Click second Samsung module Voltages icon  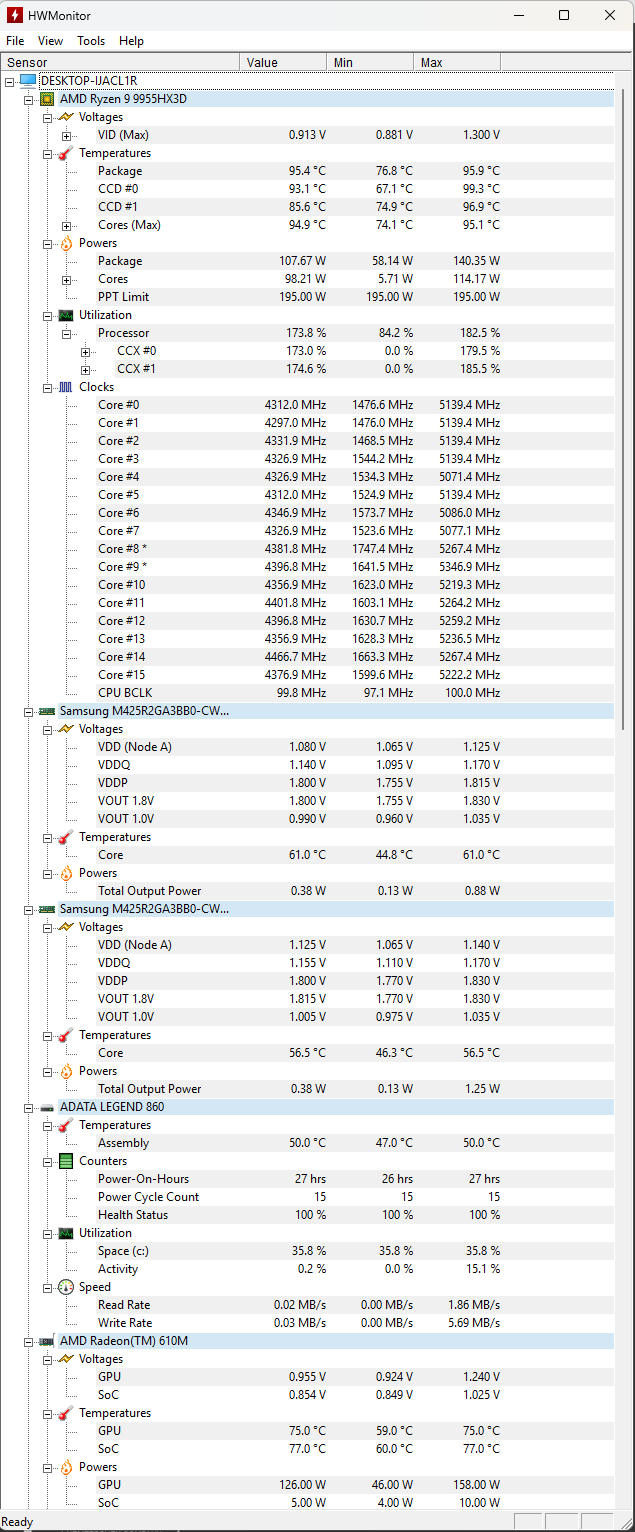click(66, 927)
